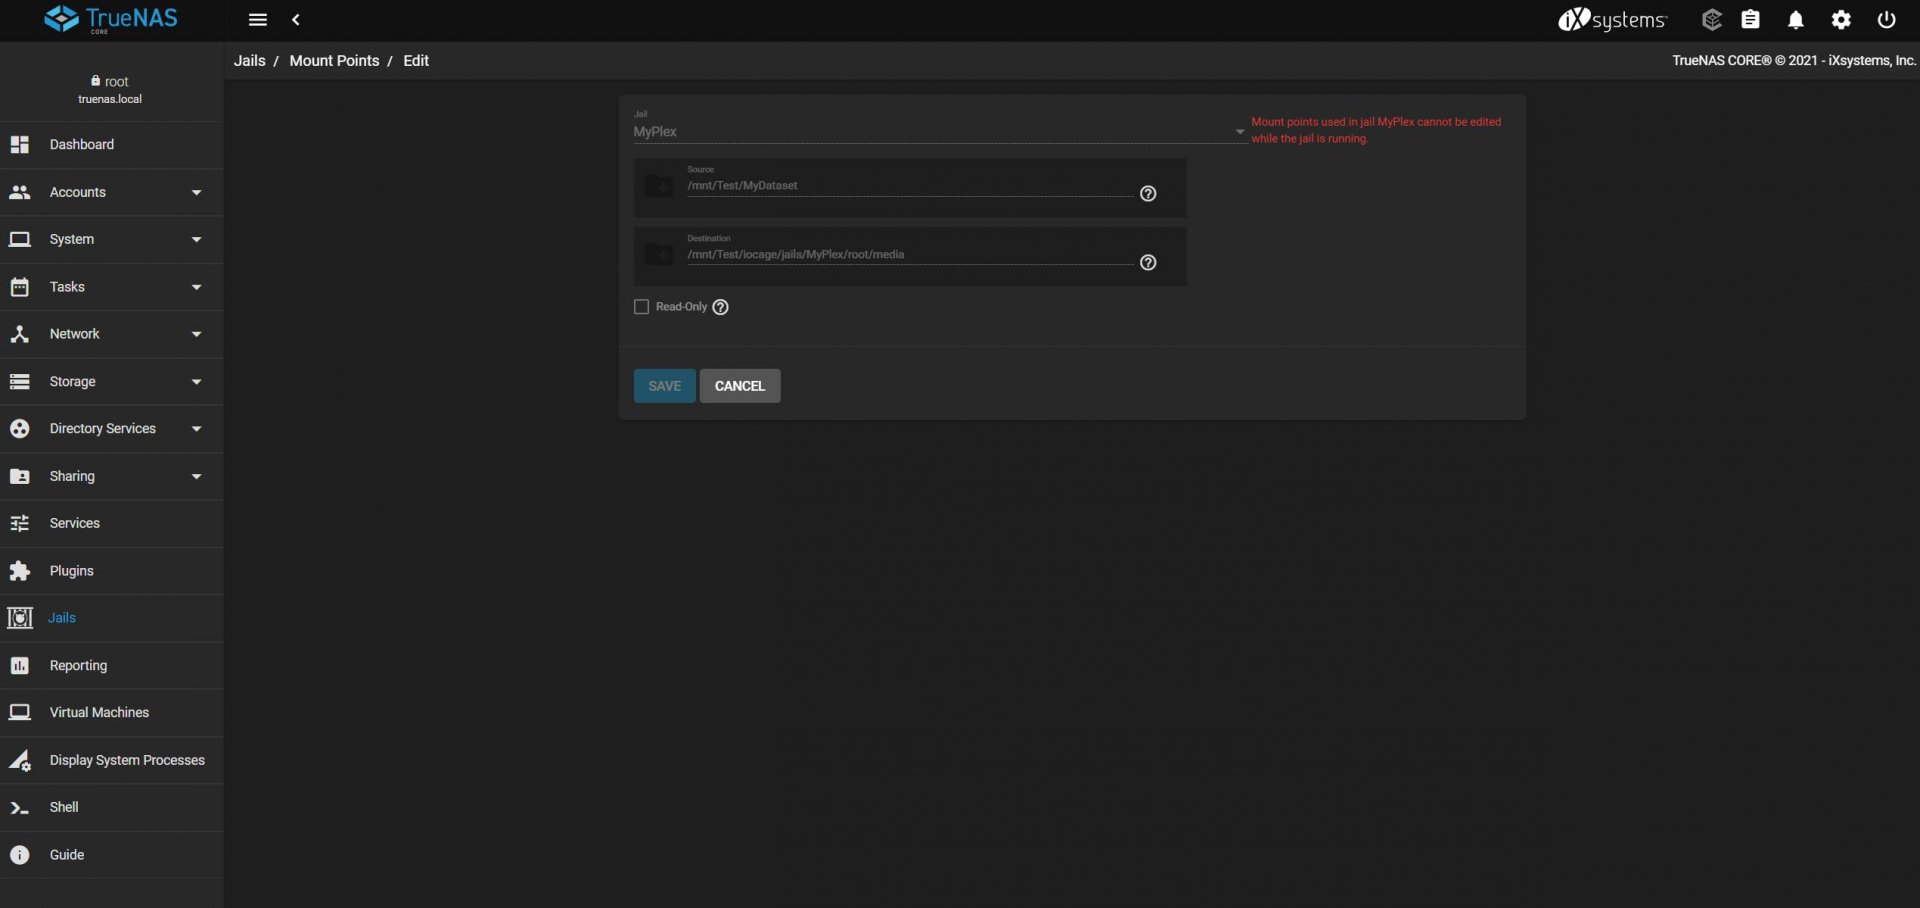1920x908 pixels.
Task: Click the Destination path input field
Action: pyautogui.click(x=909, y=255)
